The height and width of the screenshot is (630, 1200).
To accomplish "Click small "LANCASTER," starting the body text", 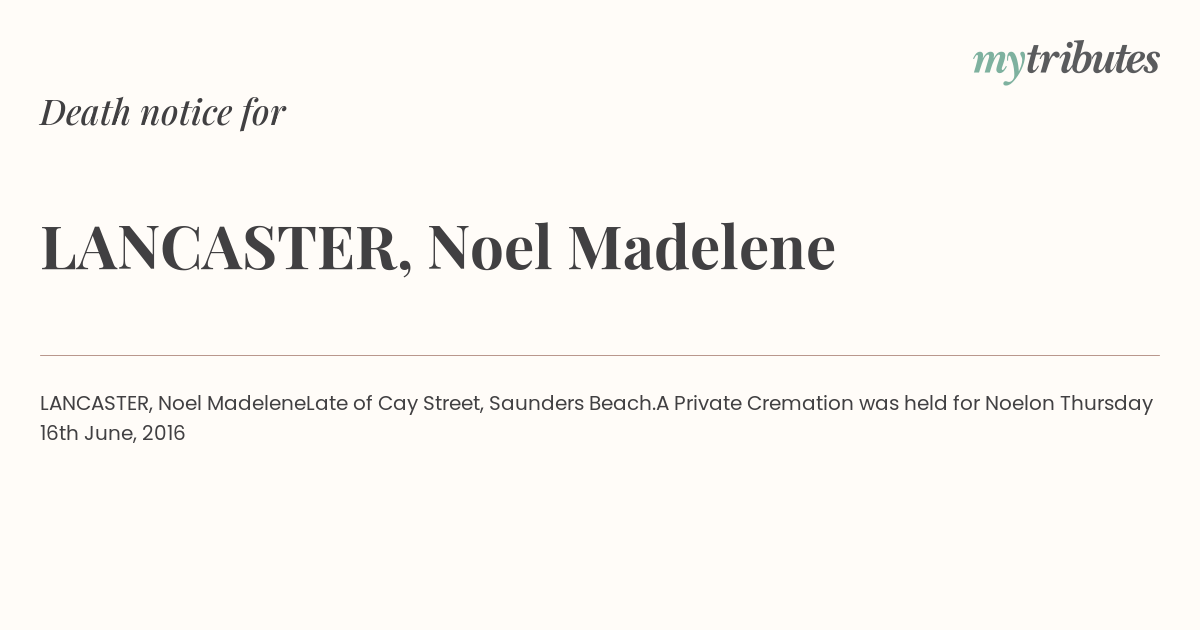I will [96, 404].
